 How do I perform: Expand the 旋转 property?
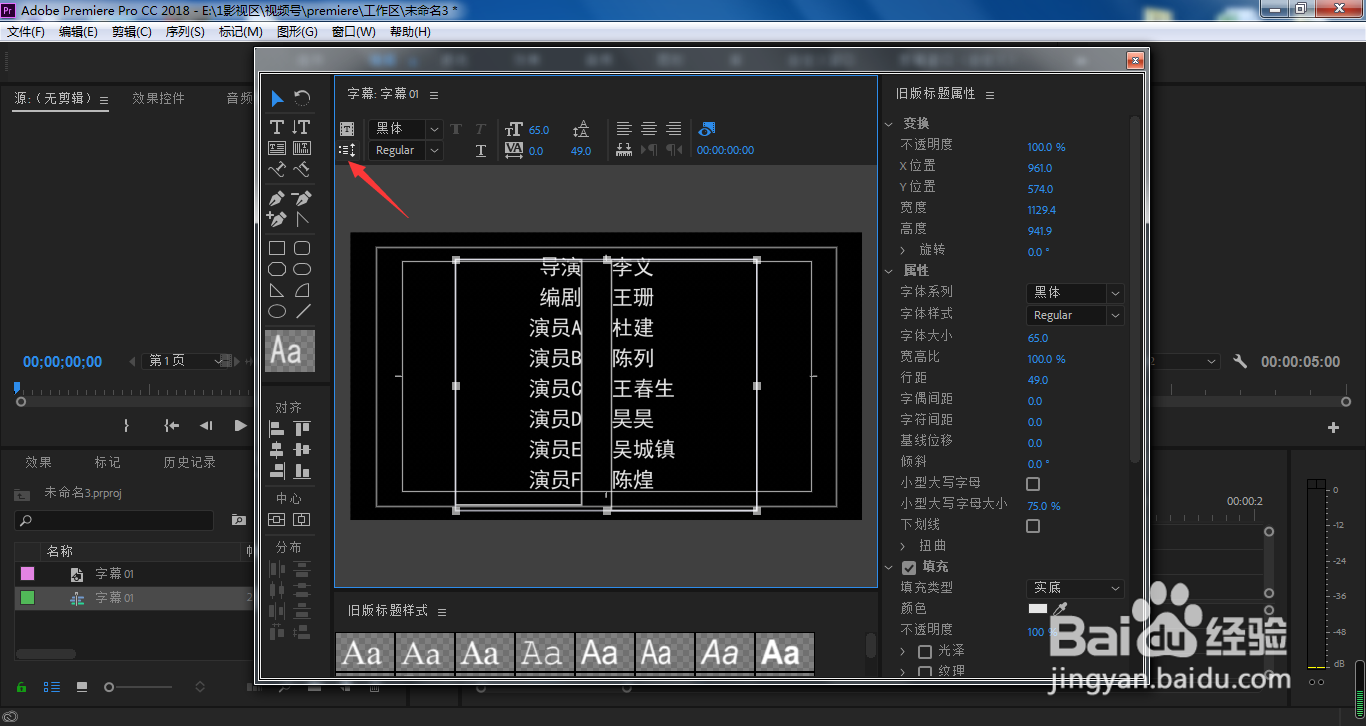pos(903,250)
